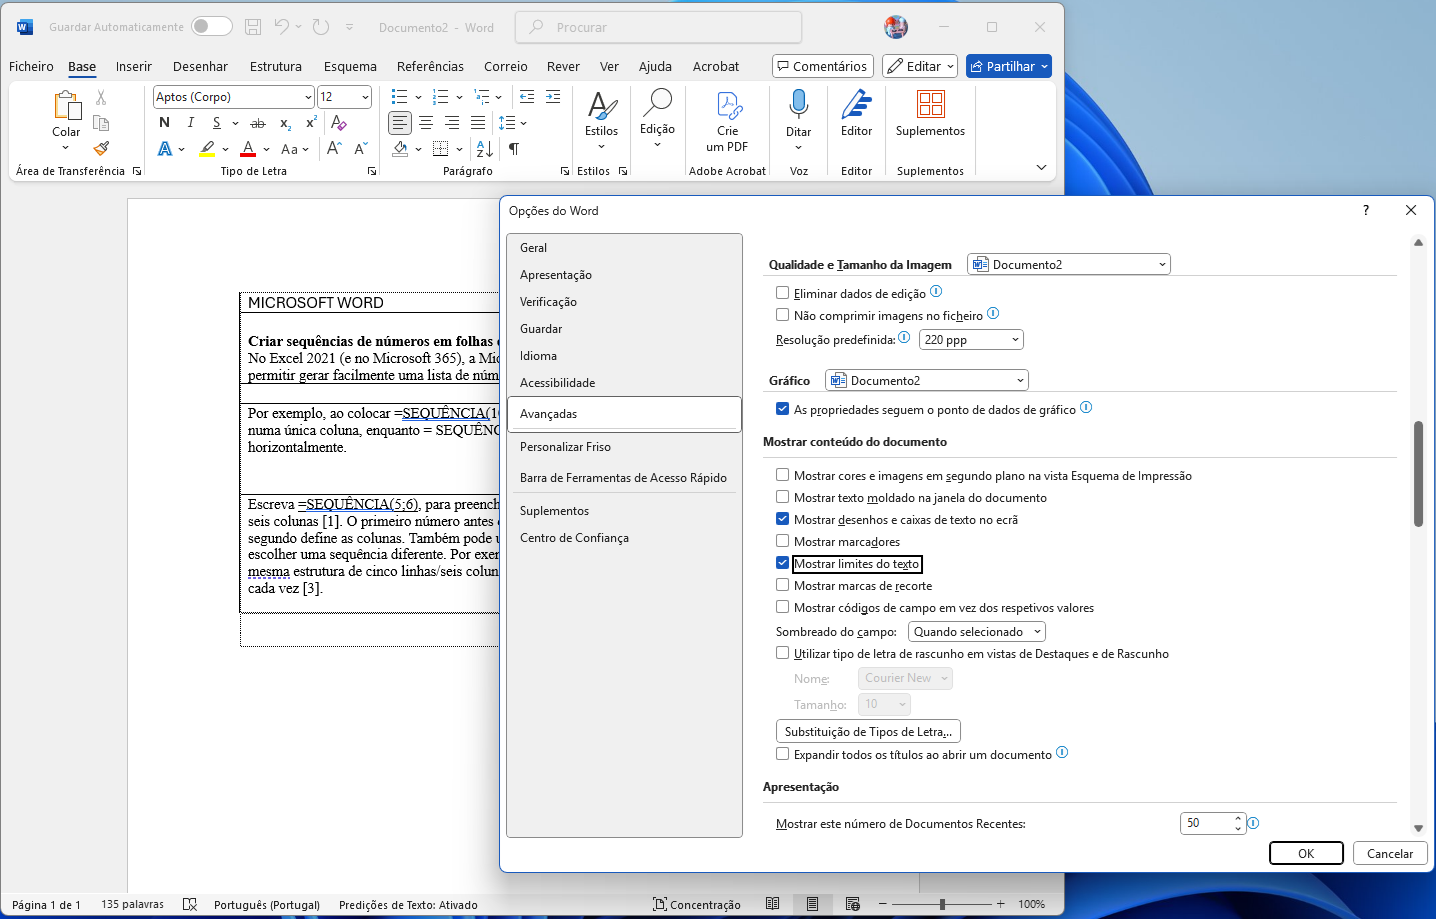1436x923 pixels.
Task: Click the Format Painter brush icon
Action: [x=101, y=148]
